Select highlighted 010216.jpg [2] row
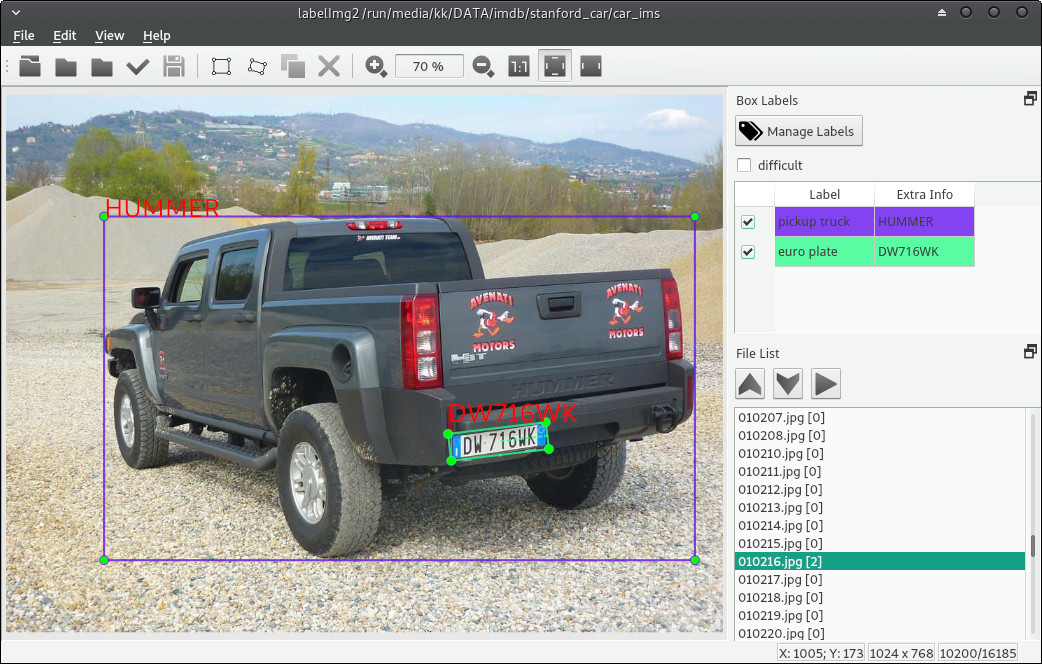This screenshot has width=1042, height=664. [x=880, y=561]
